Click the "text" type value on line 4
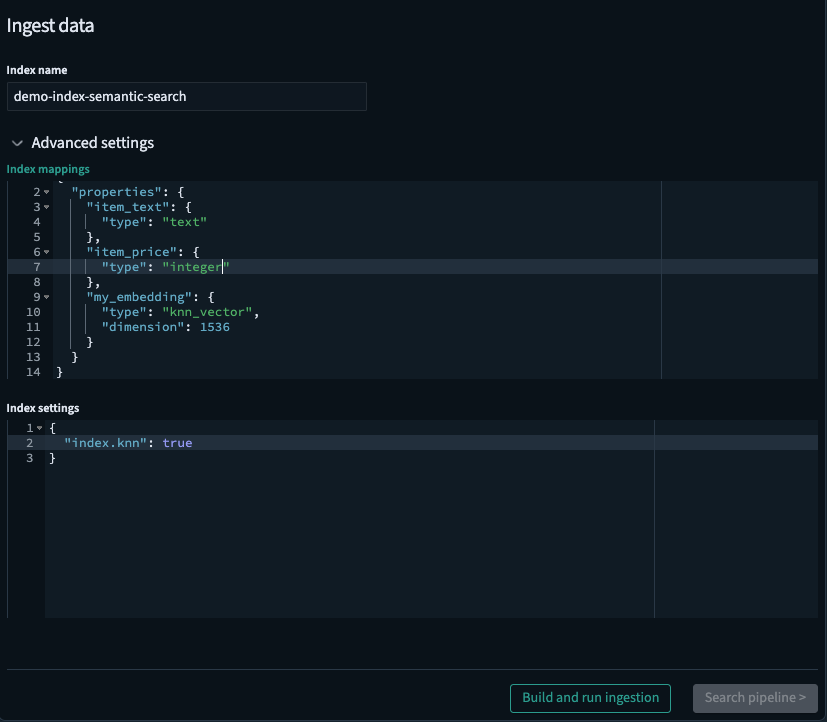827x722 pixels. coord(185,222)
